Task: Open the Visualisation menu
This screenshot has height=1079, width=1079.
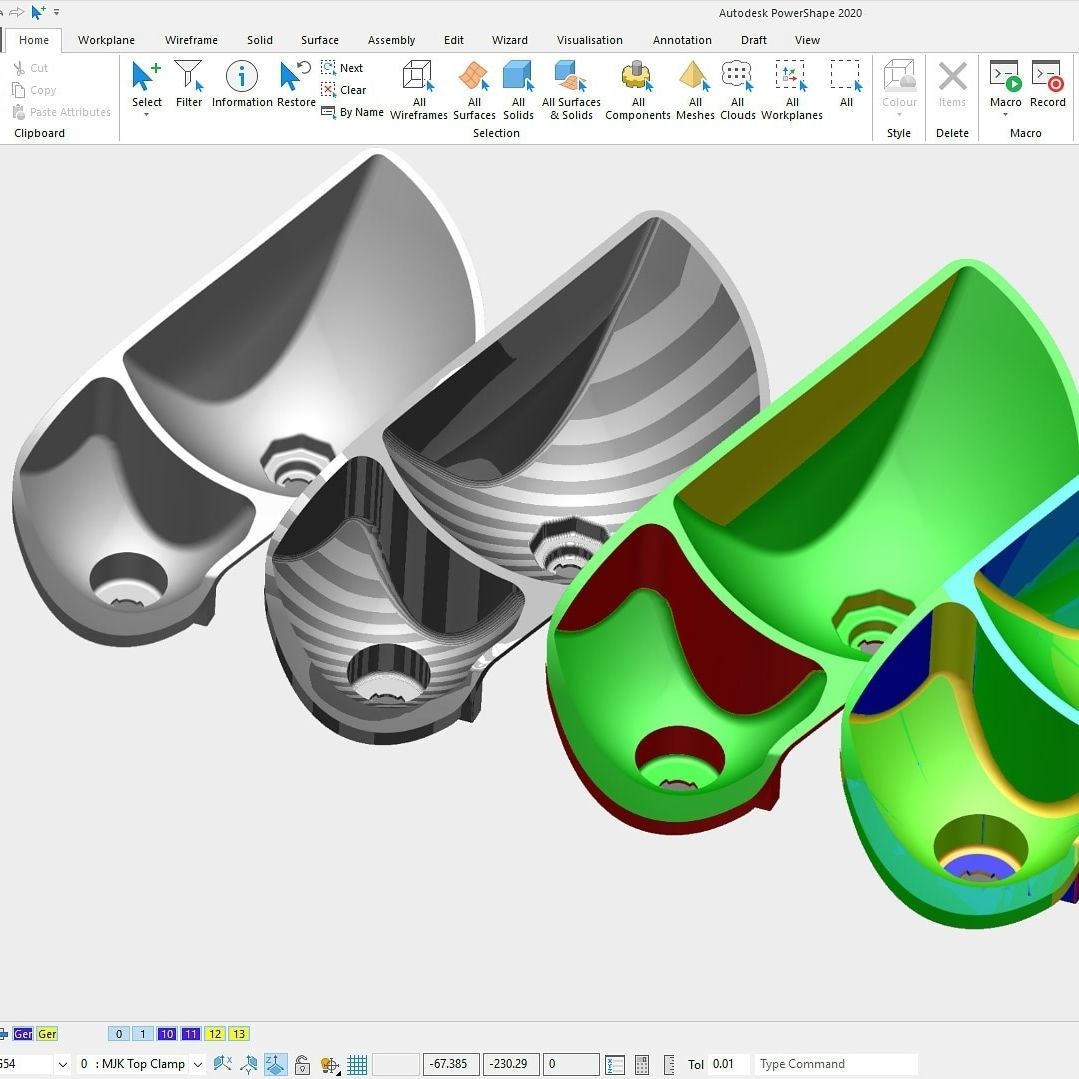Action: coord(589,40)
